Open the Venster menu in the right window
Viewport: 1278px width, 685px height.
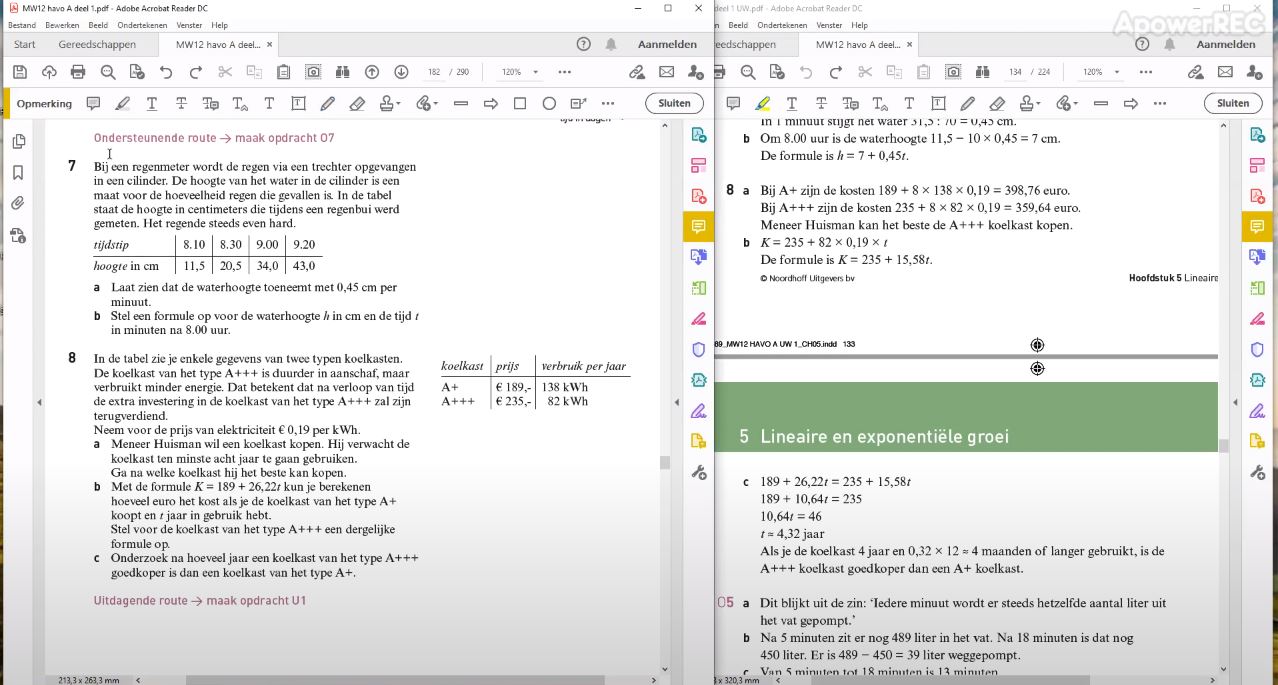click(x=829, y=25)
